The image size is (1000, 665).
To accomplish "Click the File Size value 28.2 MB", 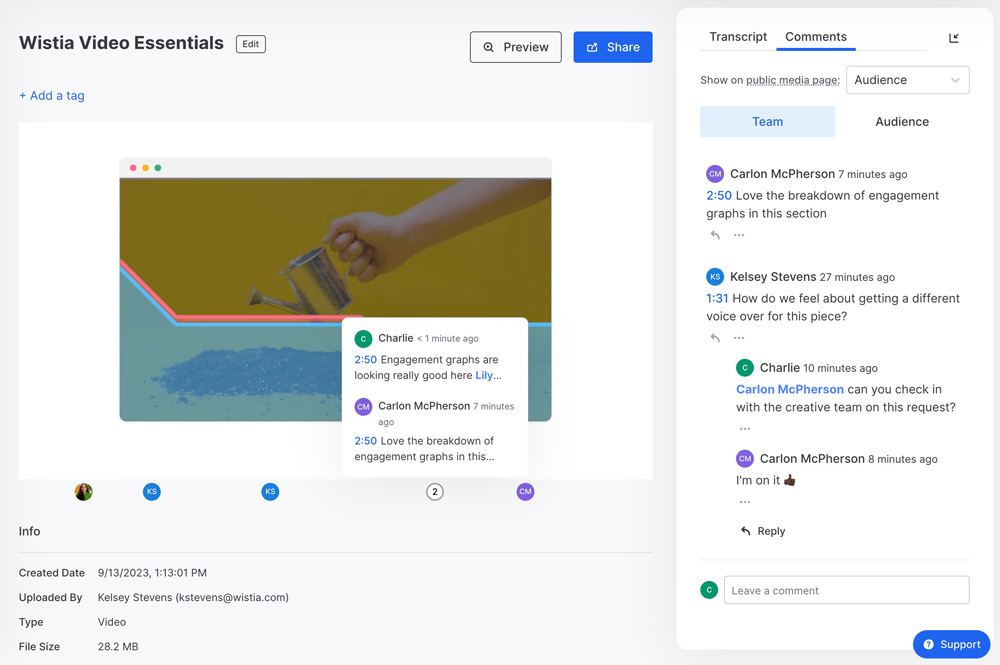I will [x=118, y=647].
